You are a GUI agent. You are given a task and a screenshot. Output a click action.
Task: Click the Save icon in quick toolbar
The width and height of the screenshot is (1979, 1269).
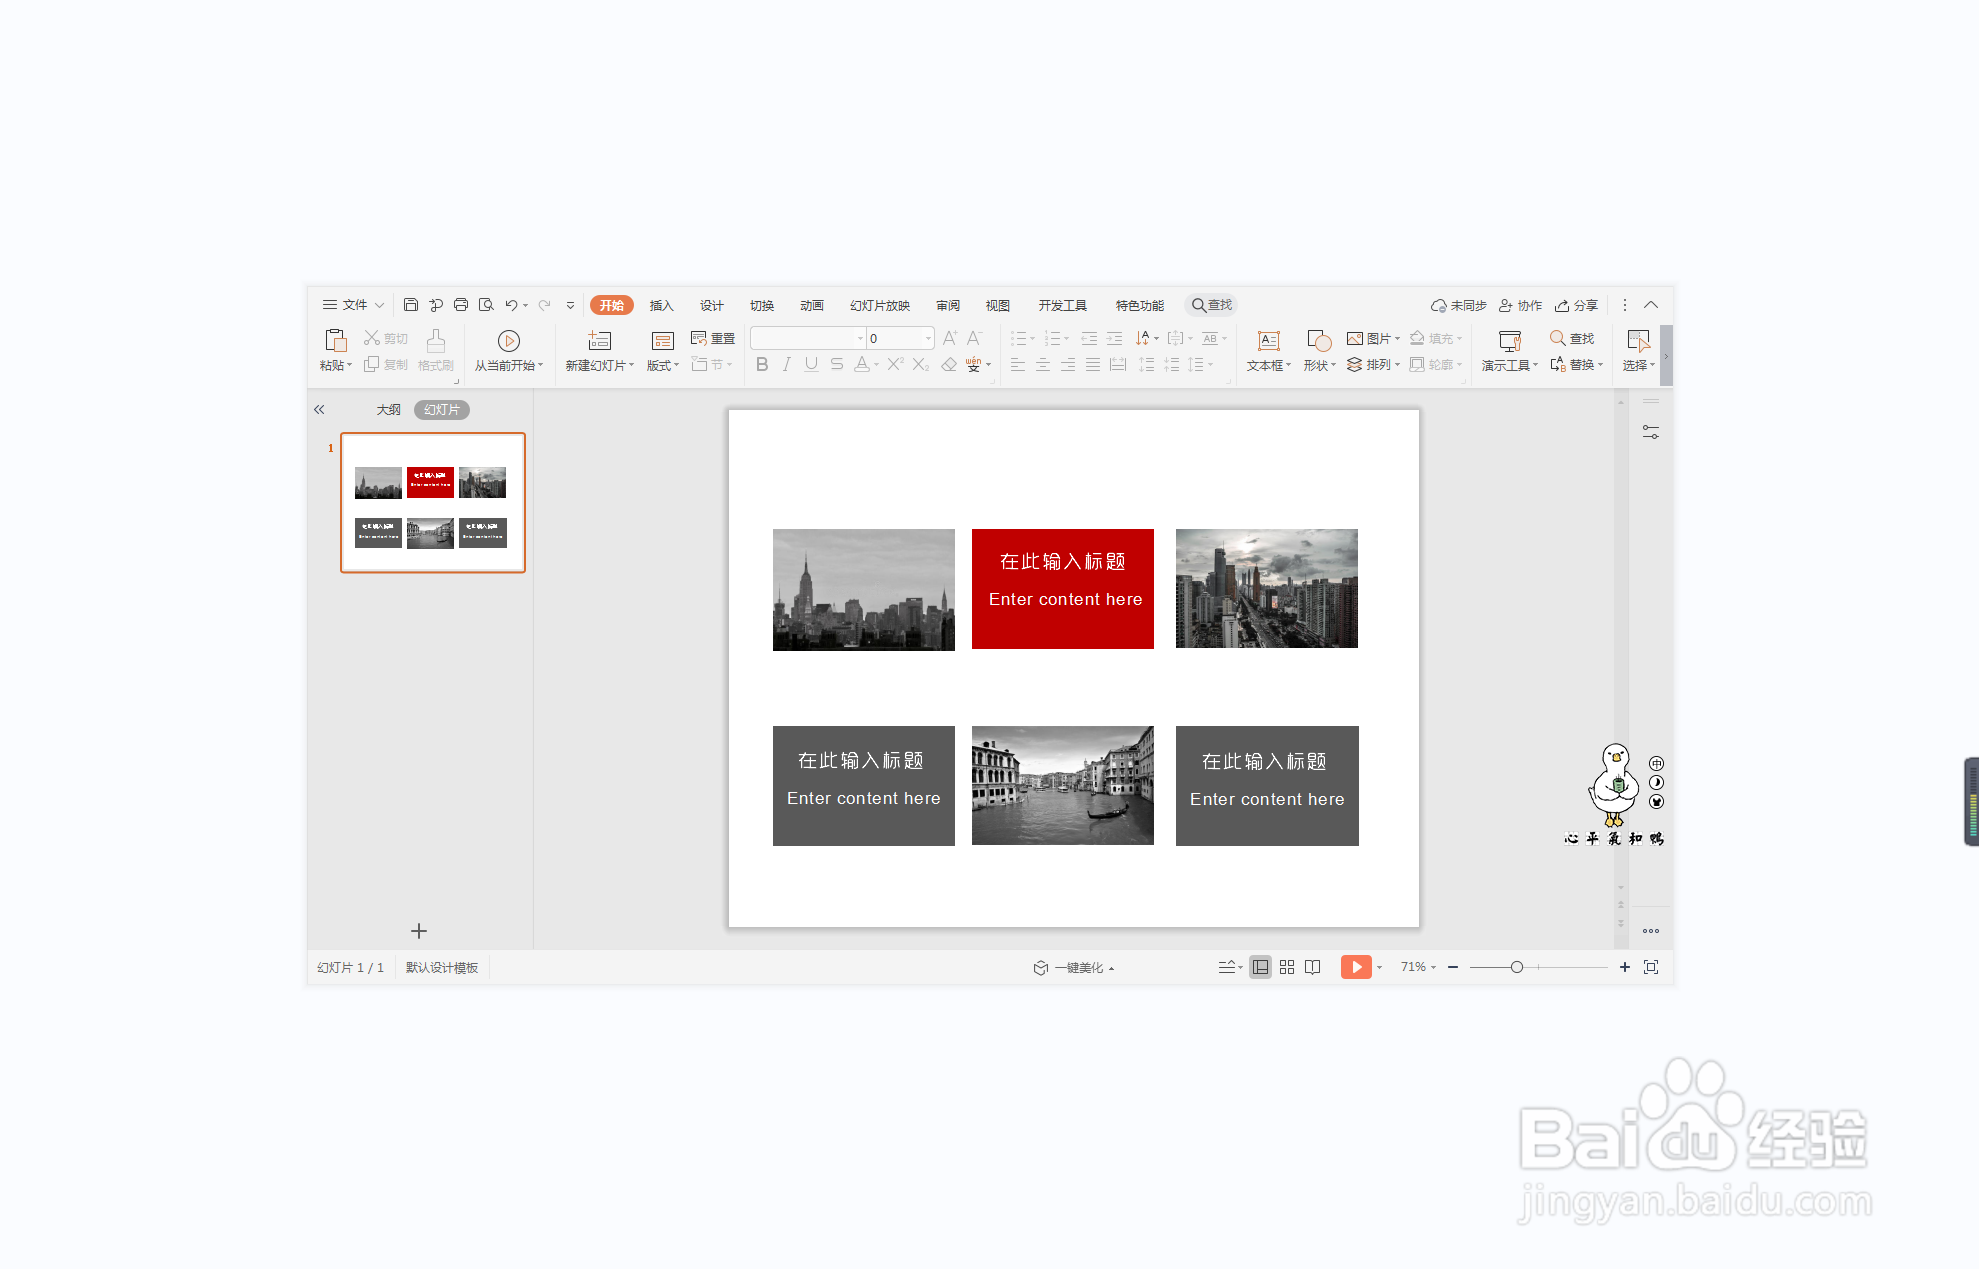pos(411,305)
